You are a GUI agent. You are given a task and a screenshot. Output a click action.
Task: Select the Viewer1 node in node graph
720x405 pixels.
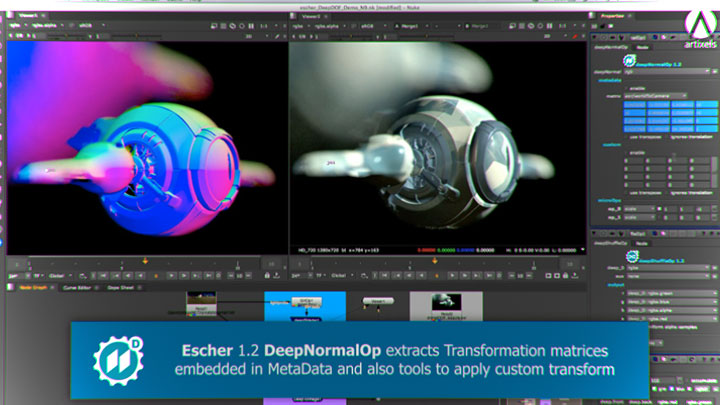pyautogui.click(x=378, y=301)
